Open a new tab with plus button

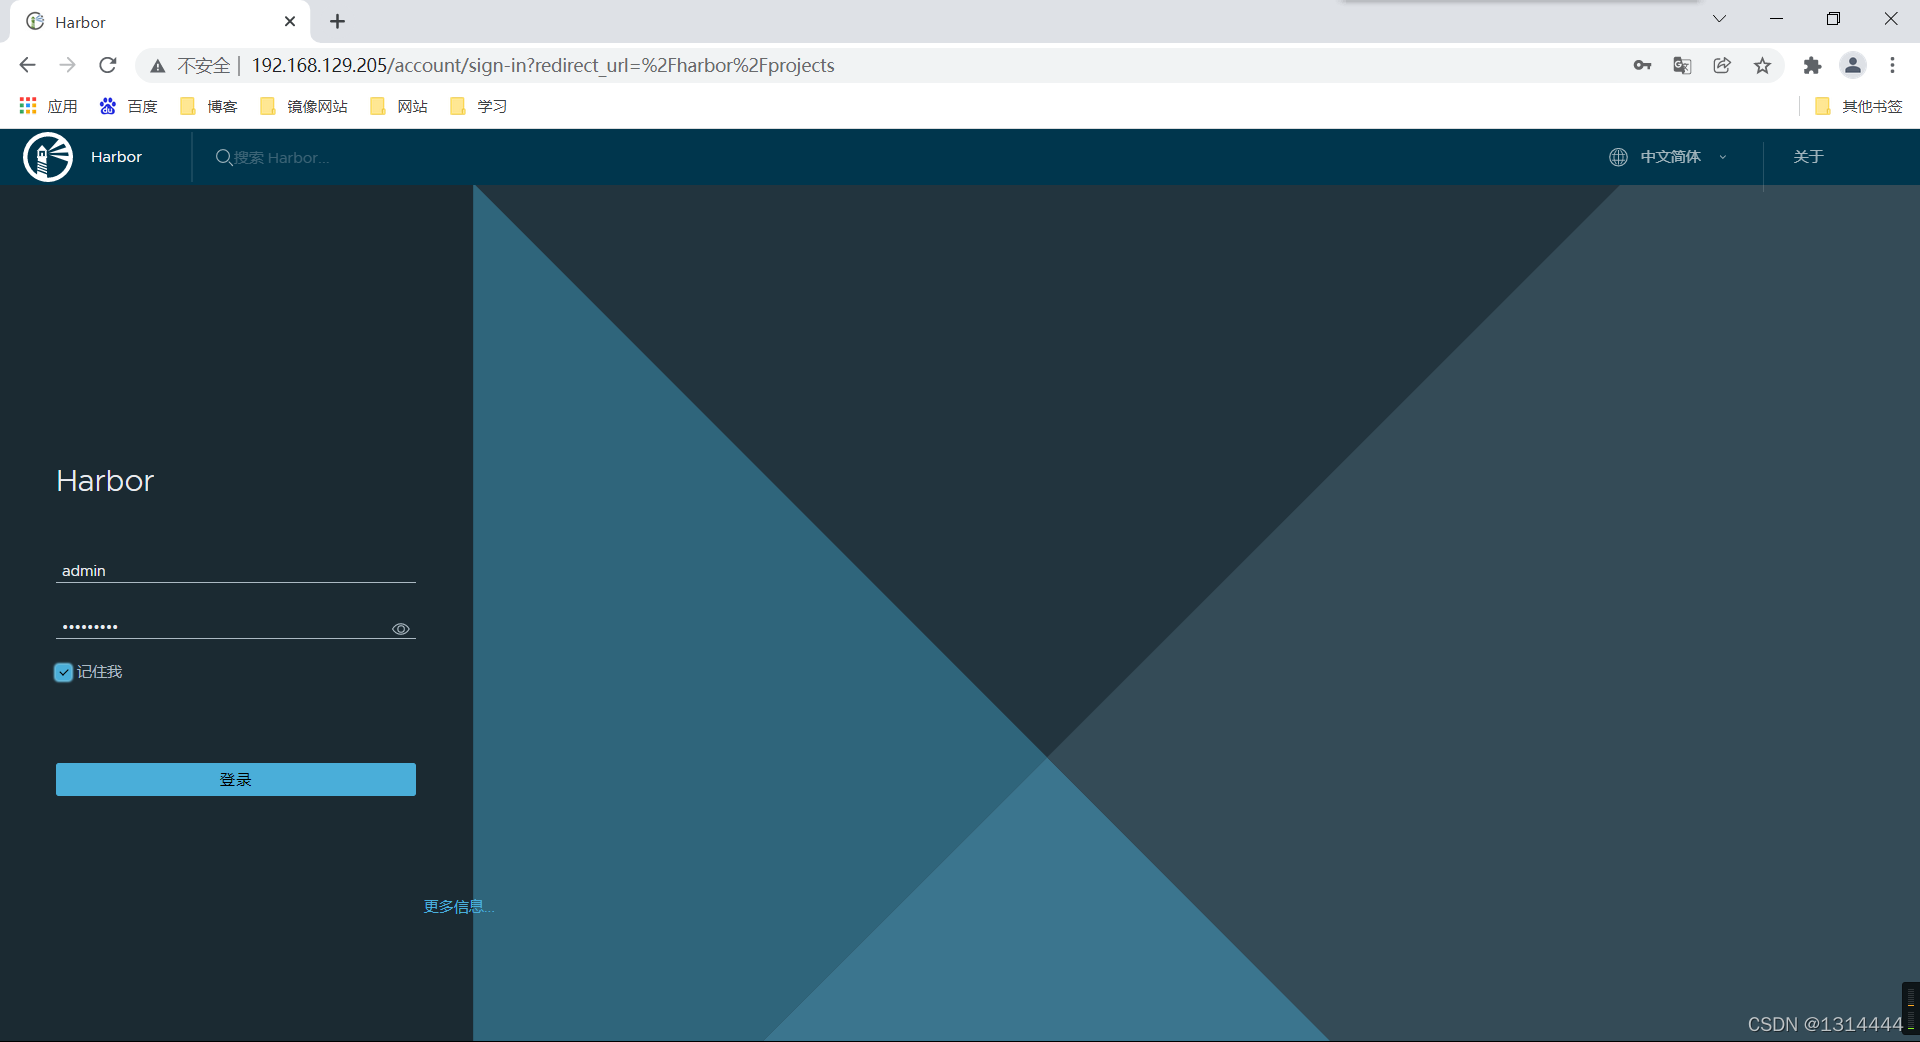coord(337,21)
